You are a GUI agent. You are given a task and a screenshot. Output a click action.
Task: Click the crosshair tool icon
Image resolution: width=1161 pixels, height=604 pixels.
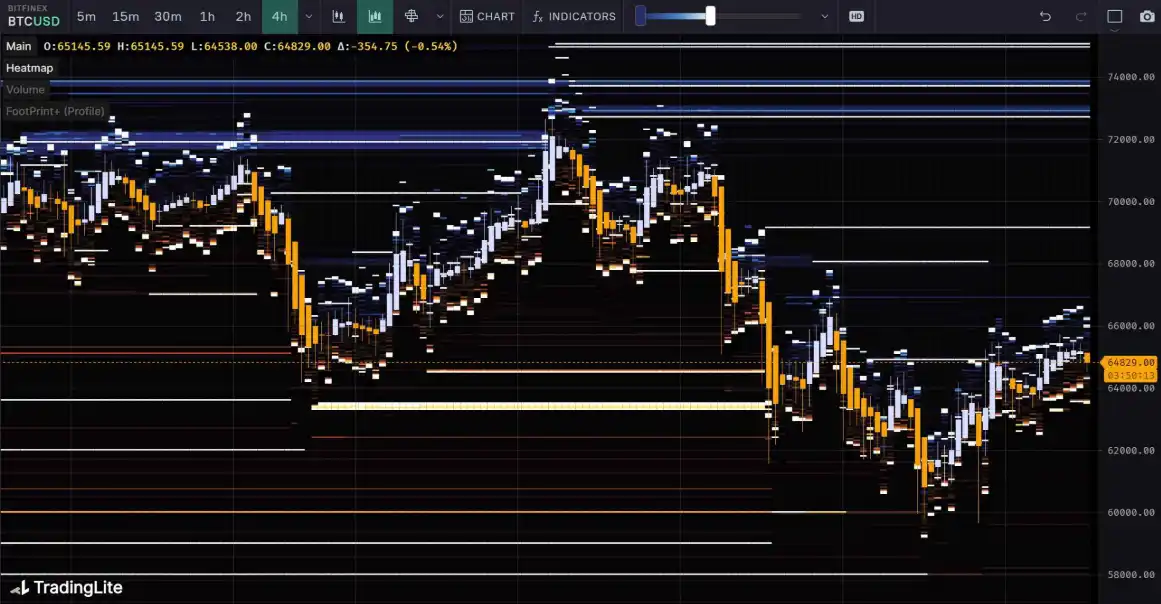pyautogui.click(x=411, y=16)
